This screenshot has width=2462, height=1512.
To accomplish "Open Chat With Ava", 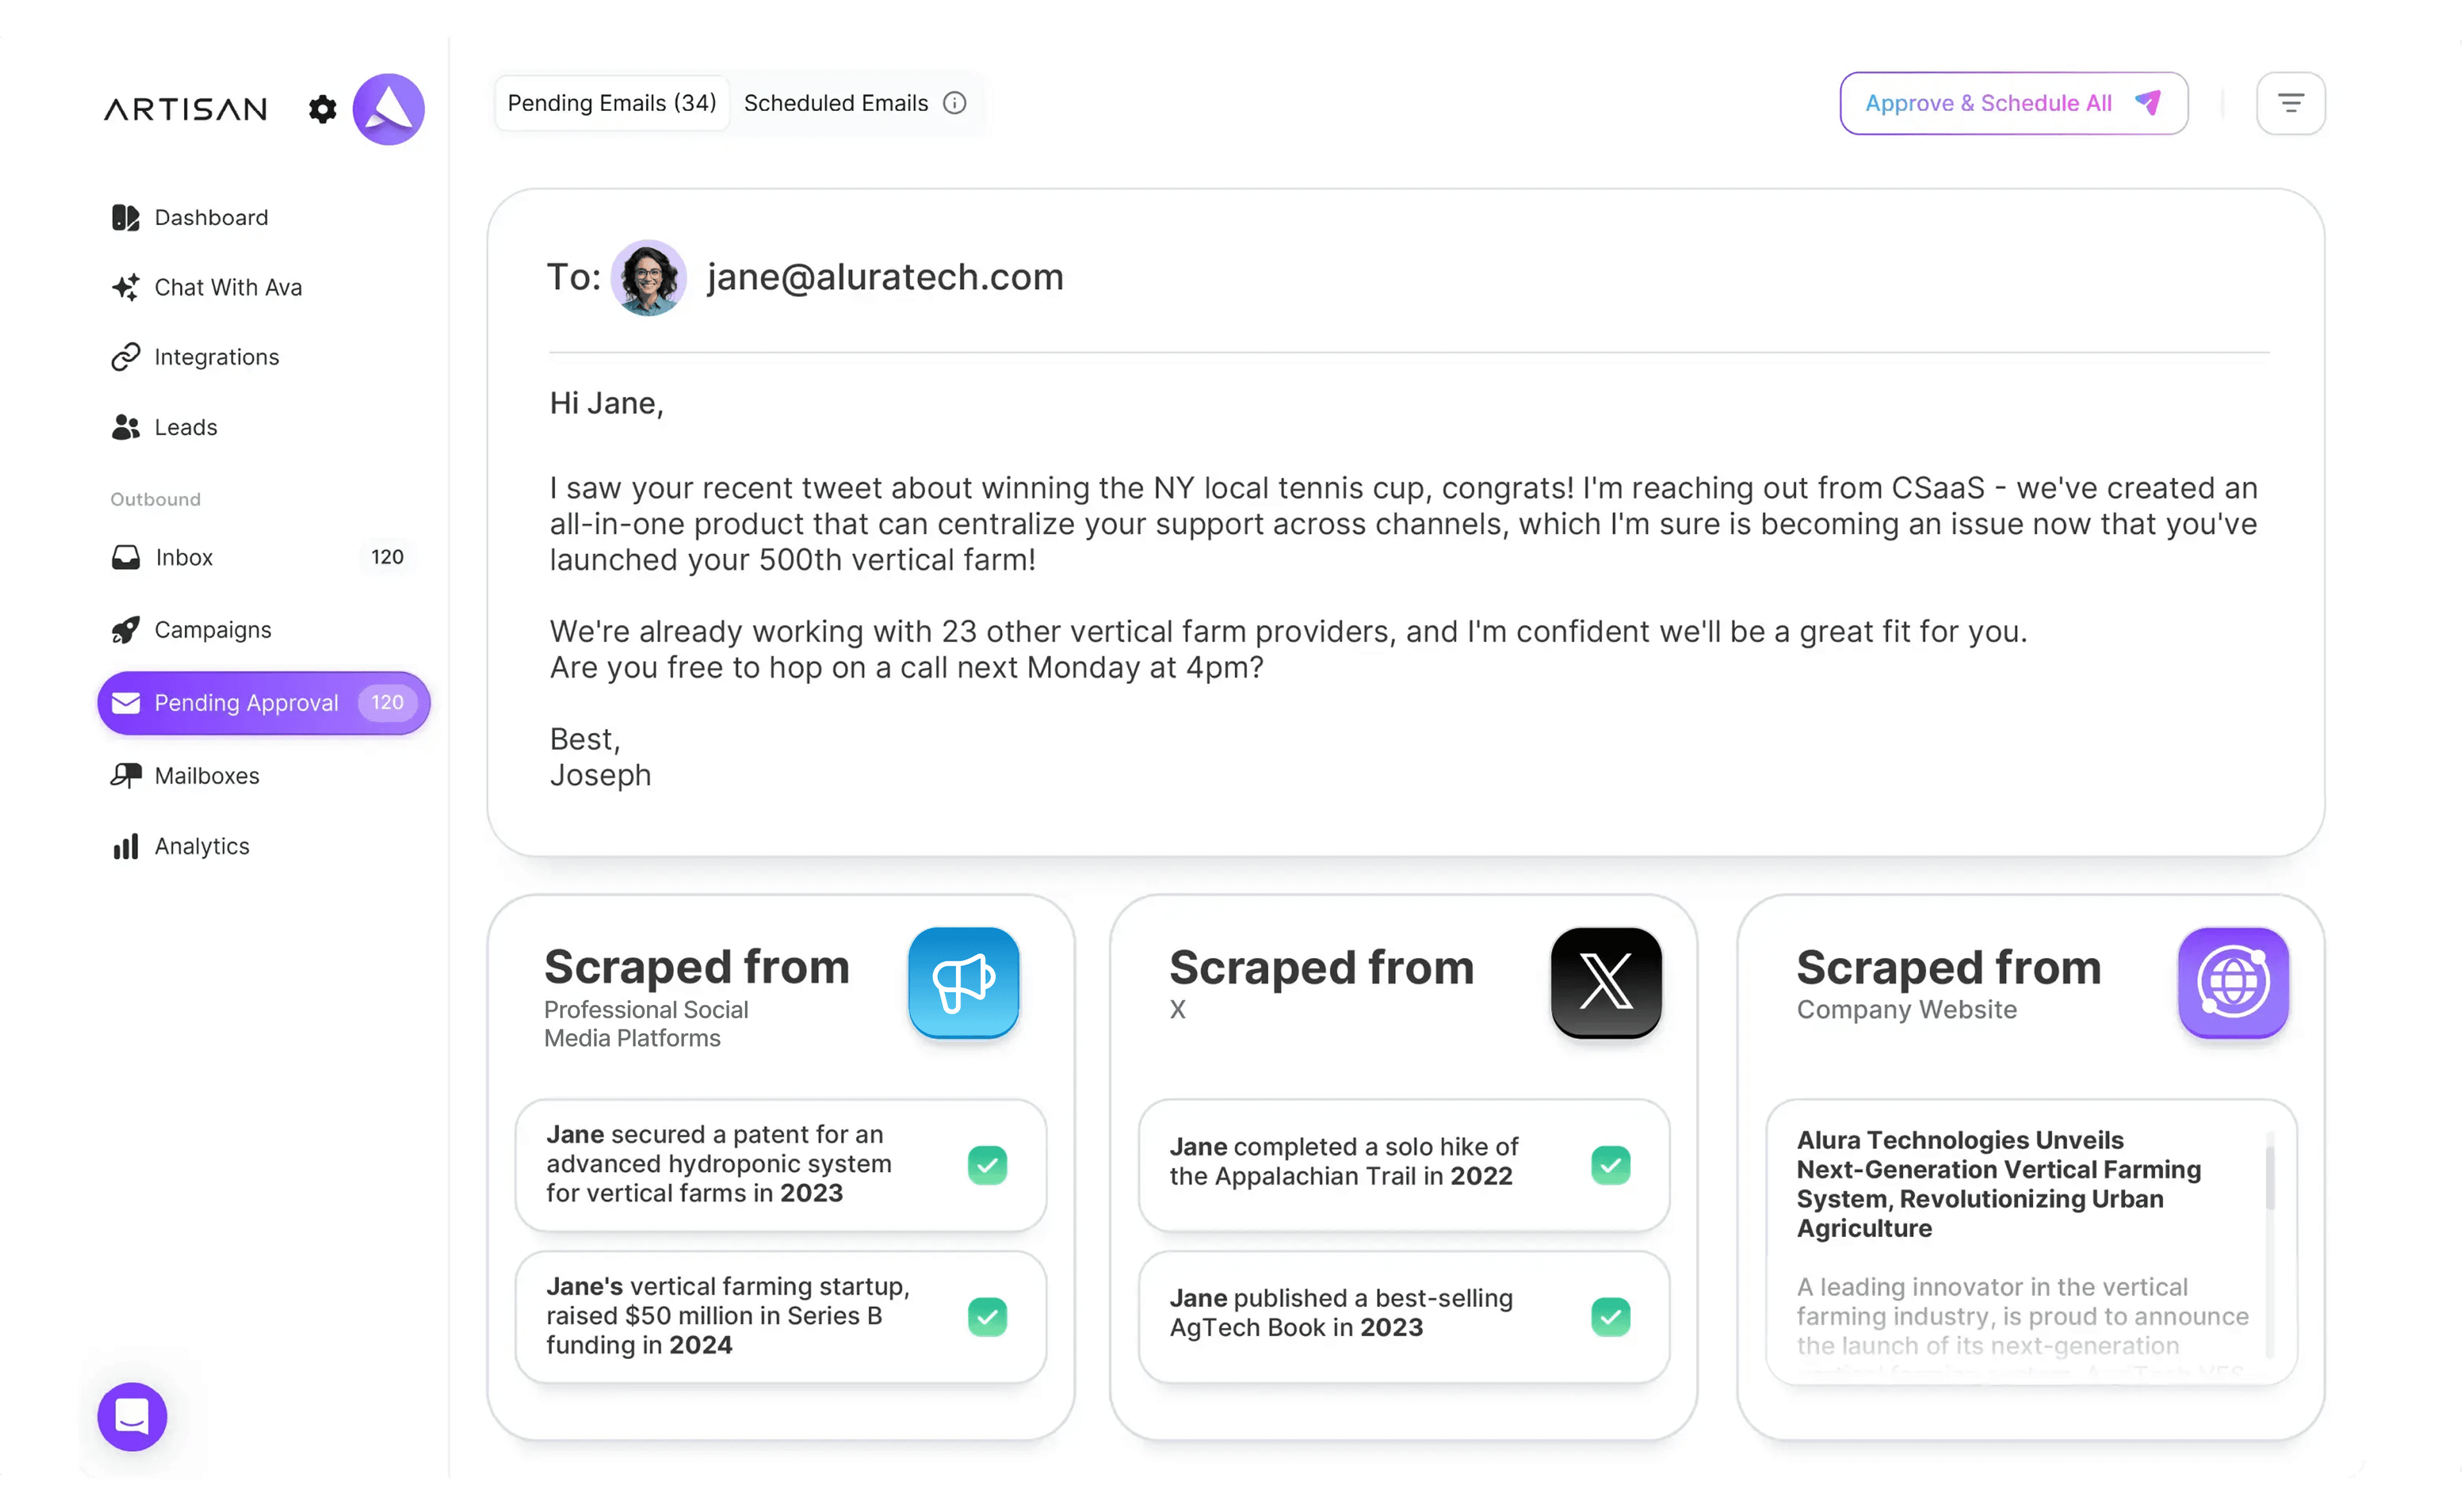I will (x=228, y=287).
